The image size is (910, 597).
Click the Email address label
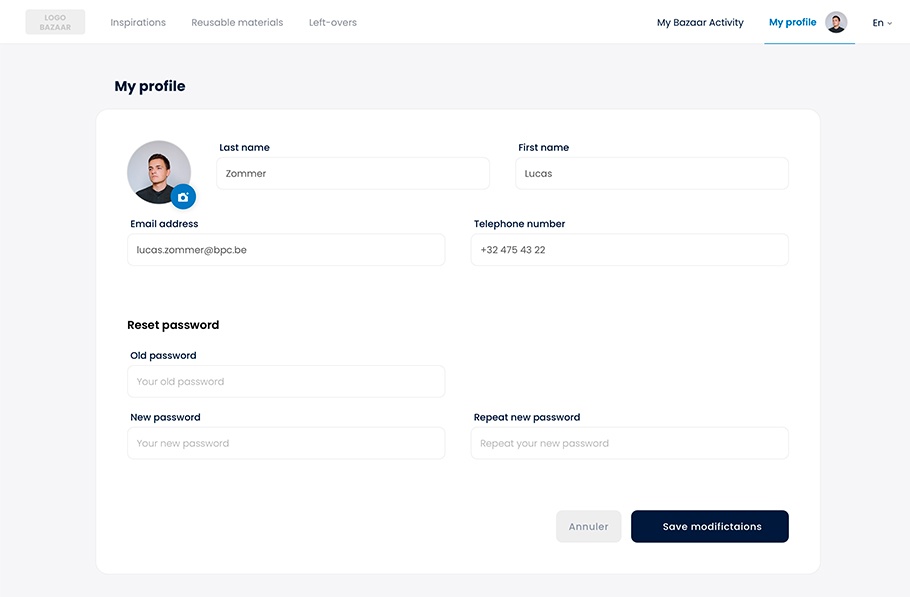(164, 224)
